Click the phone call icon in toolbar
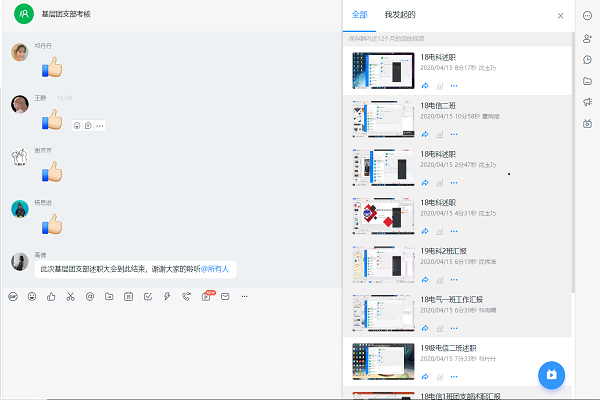Viewport: 600px width, 400px height. (x=186, y=296)
